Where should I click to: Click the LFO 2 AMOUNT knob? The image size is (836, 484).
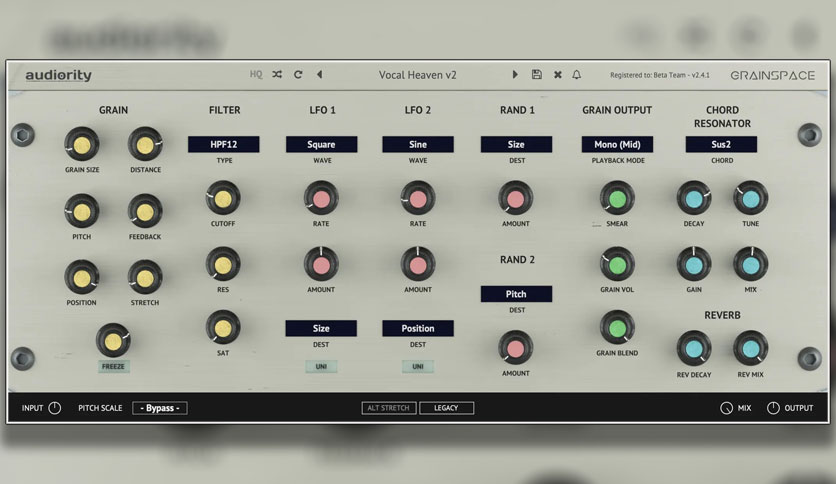point(418,264)
